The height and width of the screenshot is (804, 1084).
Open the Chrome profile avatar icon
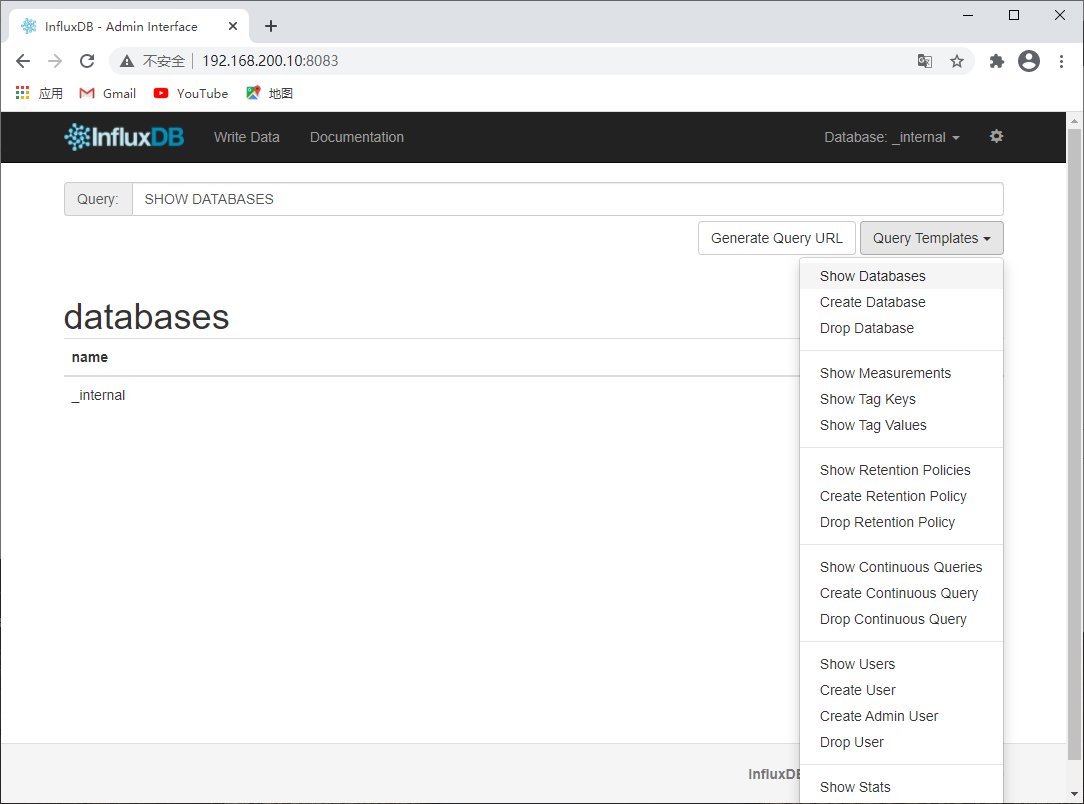click(x=1029, y=61)
